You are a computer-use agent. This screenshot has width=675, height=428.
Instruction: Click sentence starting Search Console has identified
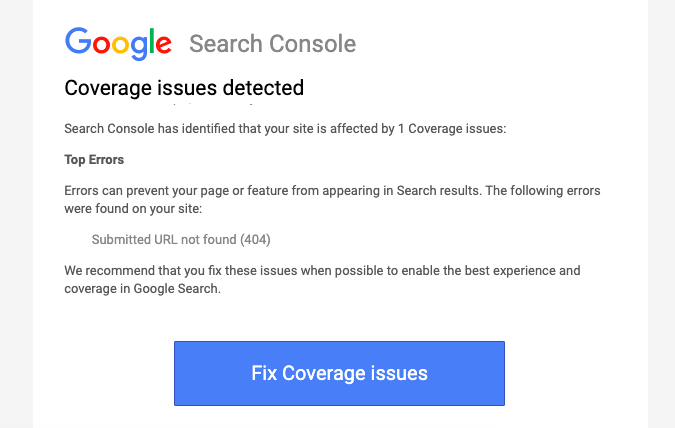click(x=285, y=129)
